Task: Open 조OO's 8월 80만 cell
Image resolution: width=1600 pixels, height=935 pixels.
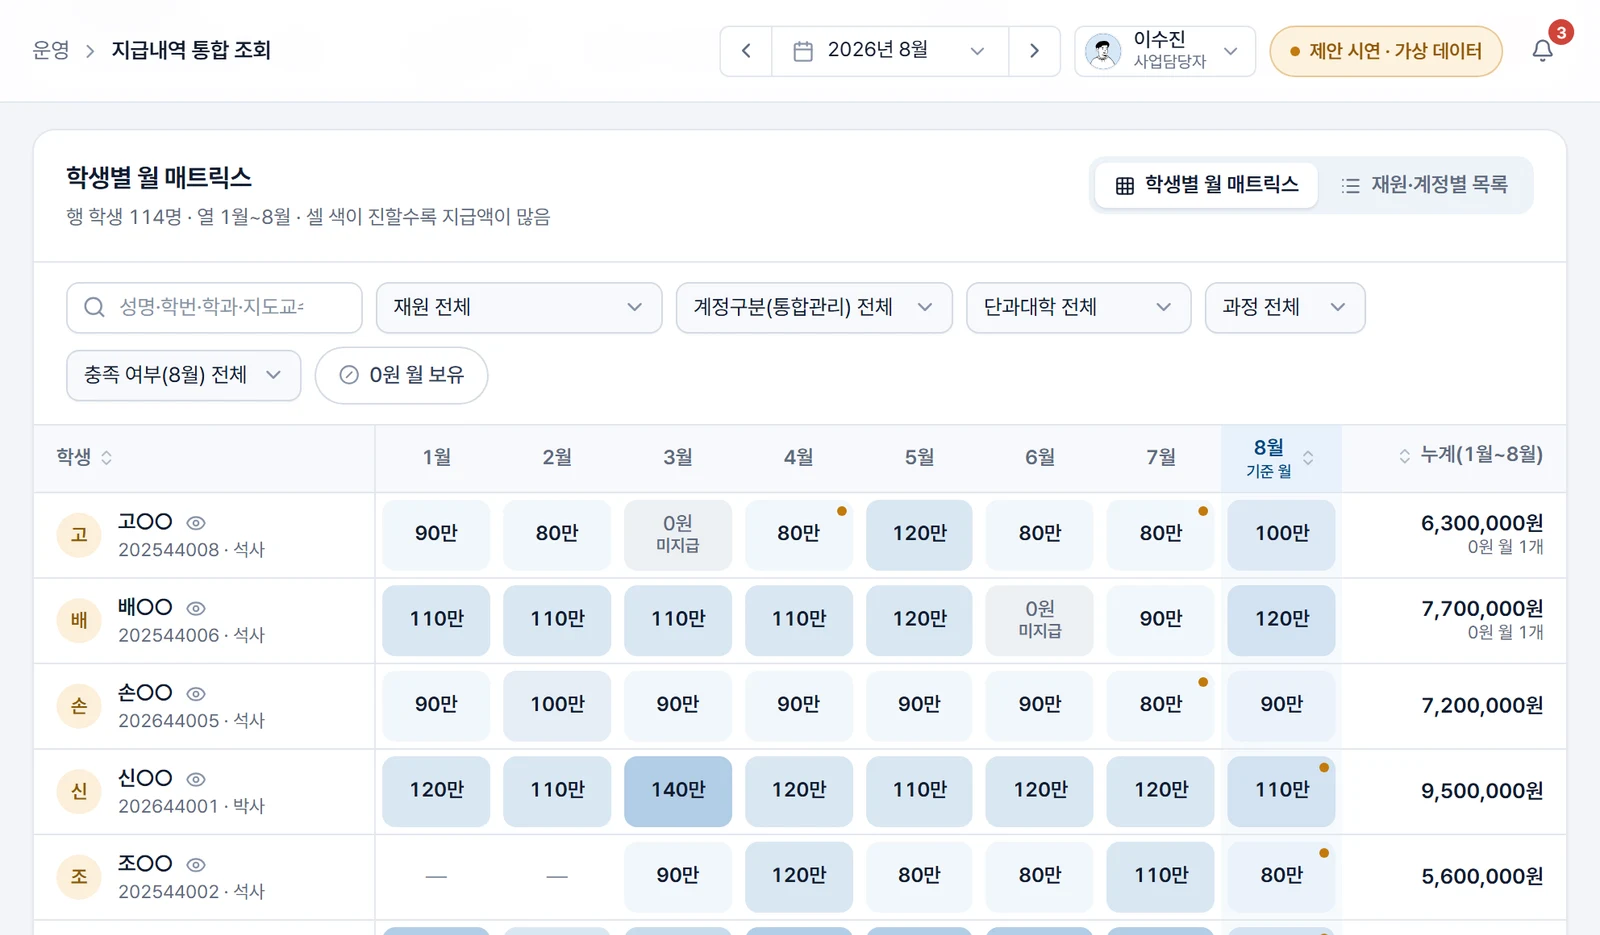Action: click(1281, 877)
